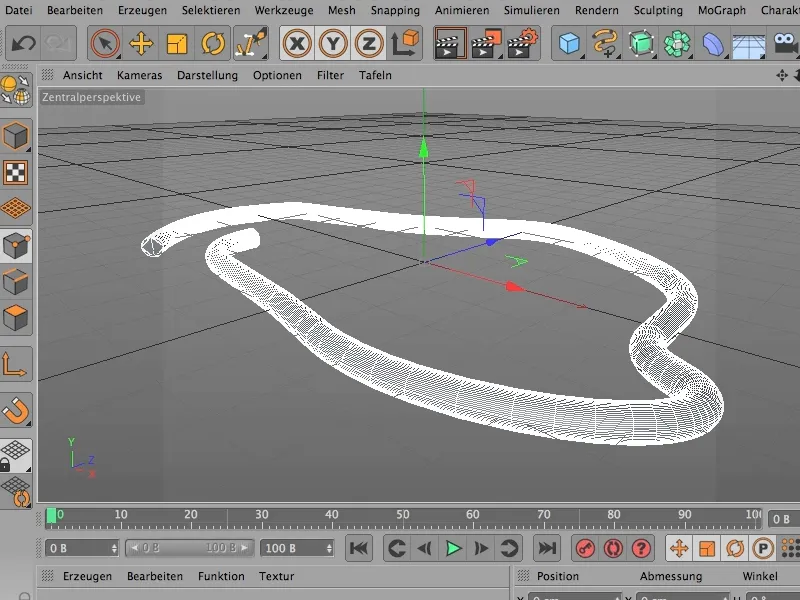Step one frame forward

click(481, 548)
